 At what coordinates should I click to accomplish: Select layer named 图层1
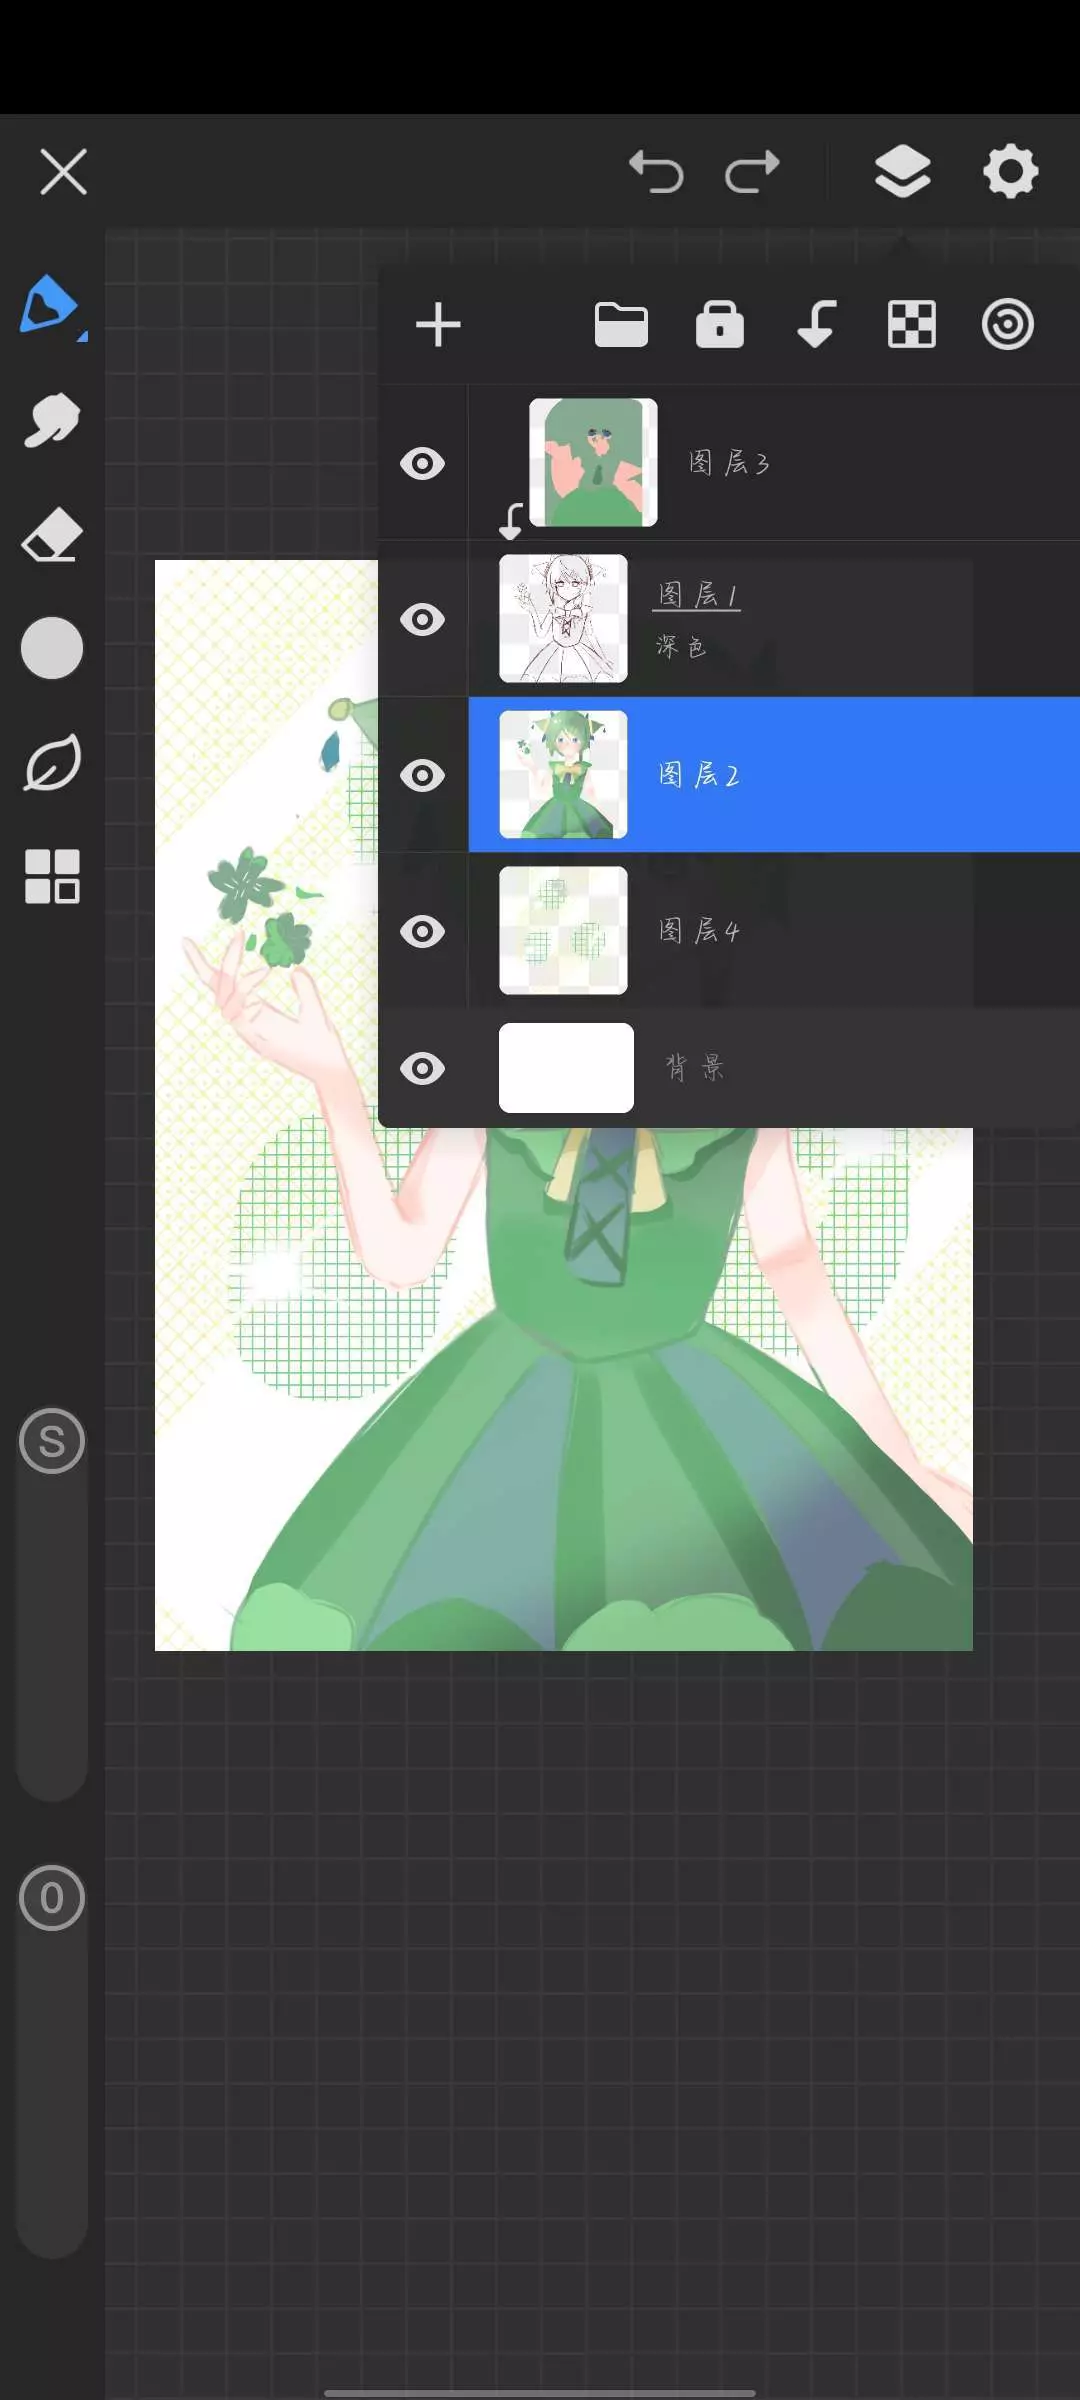coord(697,596)
